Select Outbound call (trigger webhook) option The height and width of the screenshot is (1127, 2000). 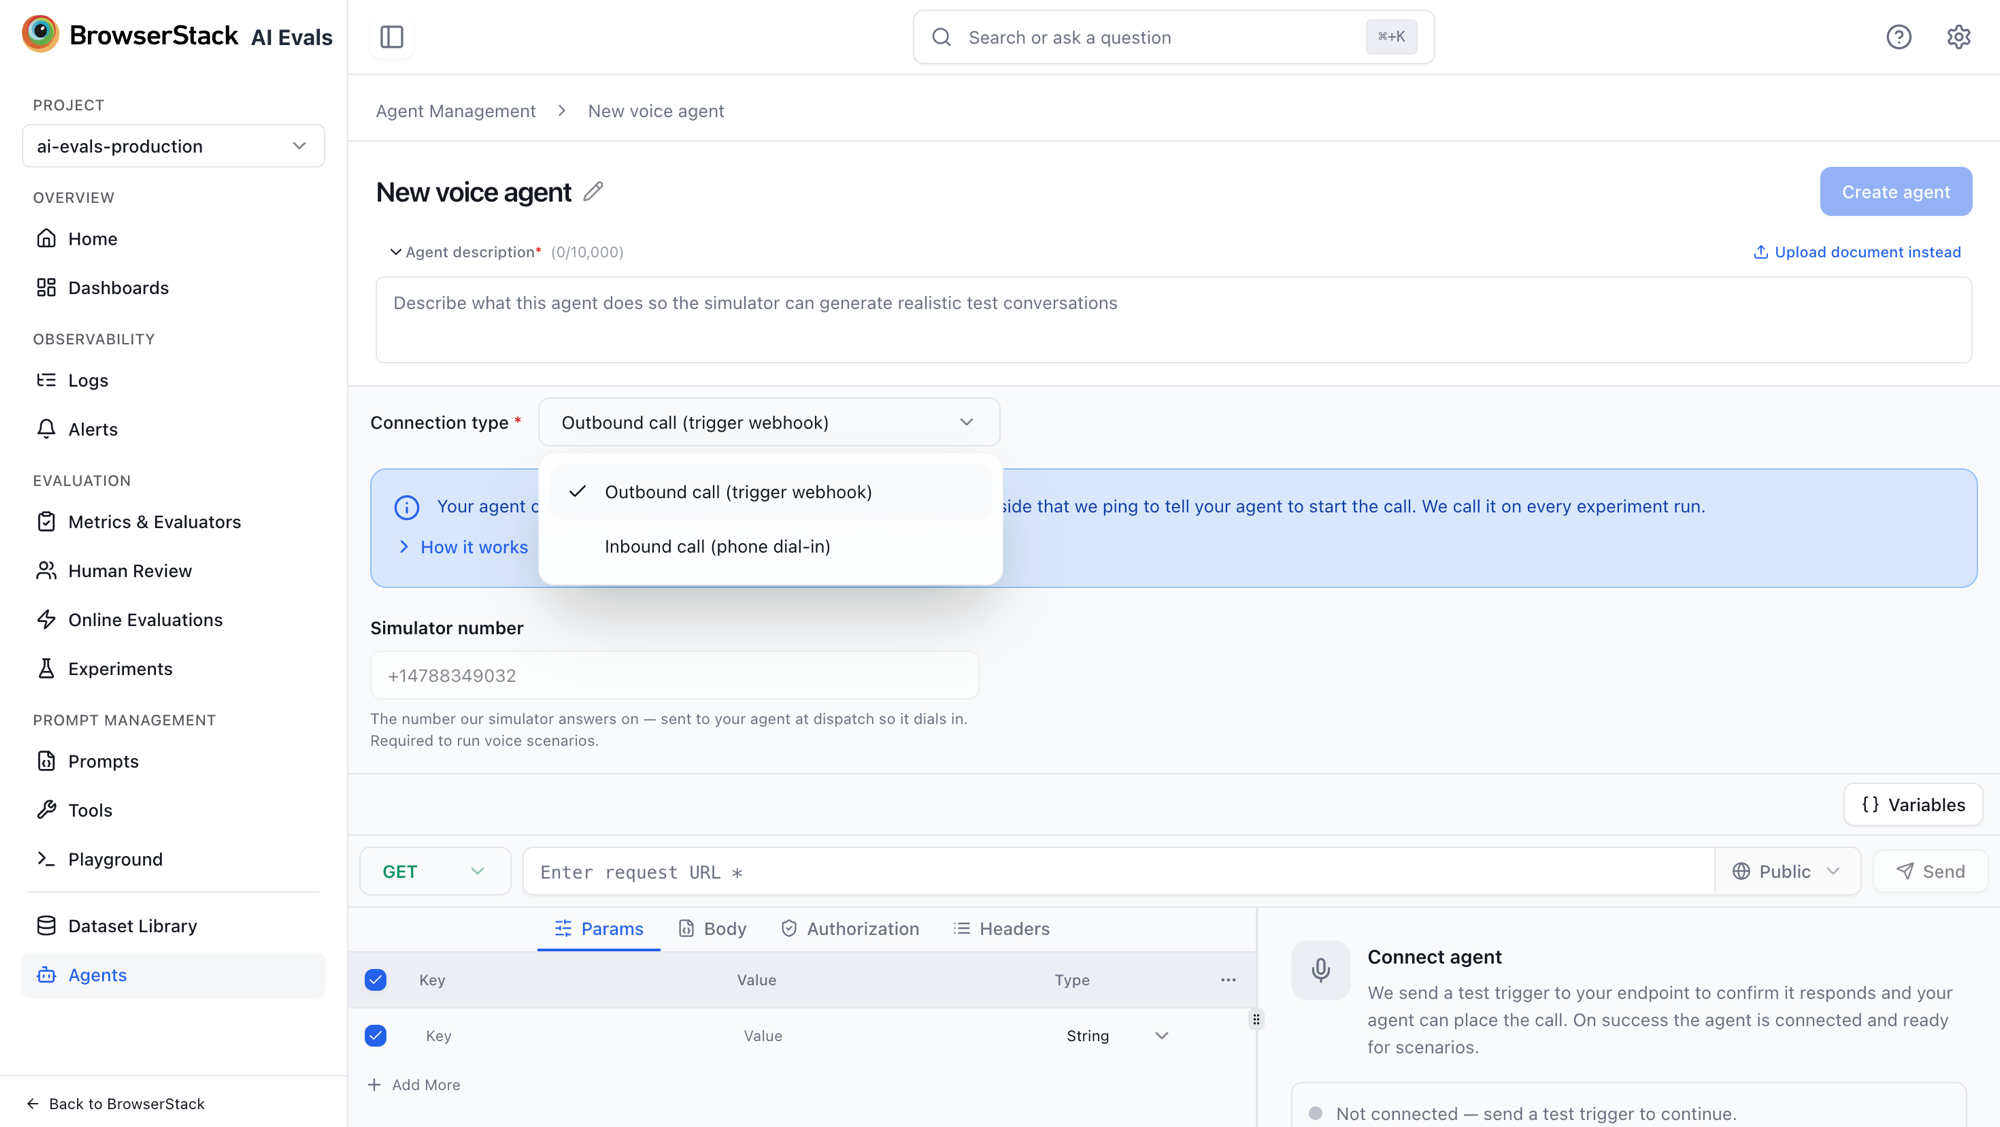click(x=770, y=492)
